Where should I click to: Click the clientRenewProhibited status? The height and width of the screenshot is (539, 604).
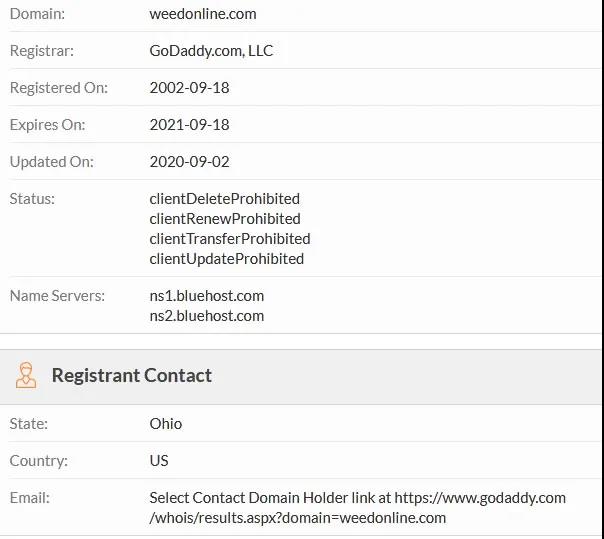pyautogui.click(x=225, y=219)
